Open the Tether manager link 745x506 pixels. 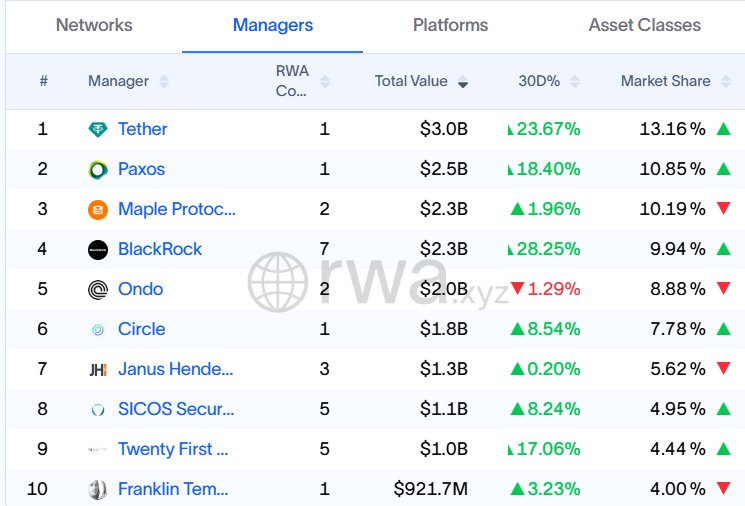(142, 129)
